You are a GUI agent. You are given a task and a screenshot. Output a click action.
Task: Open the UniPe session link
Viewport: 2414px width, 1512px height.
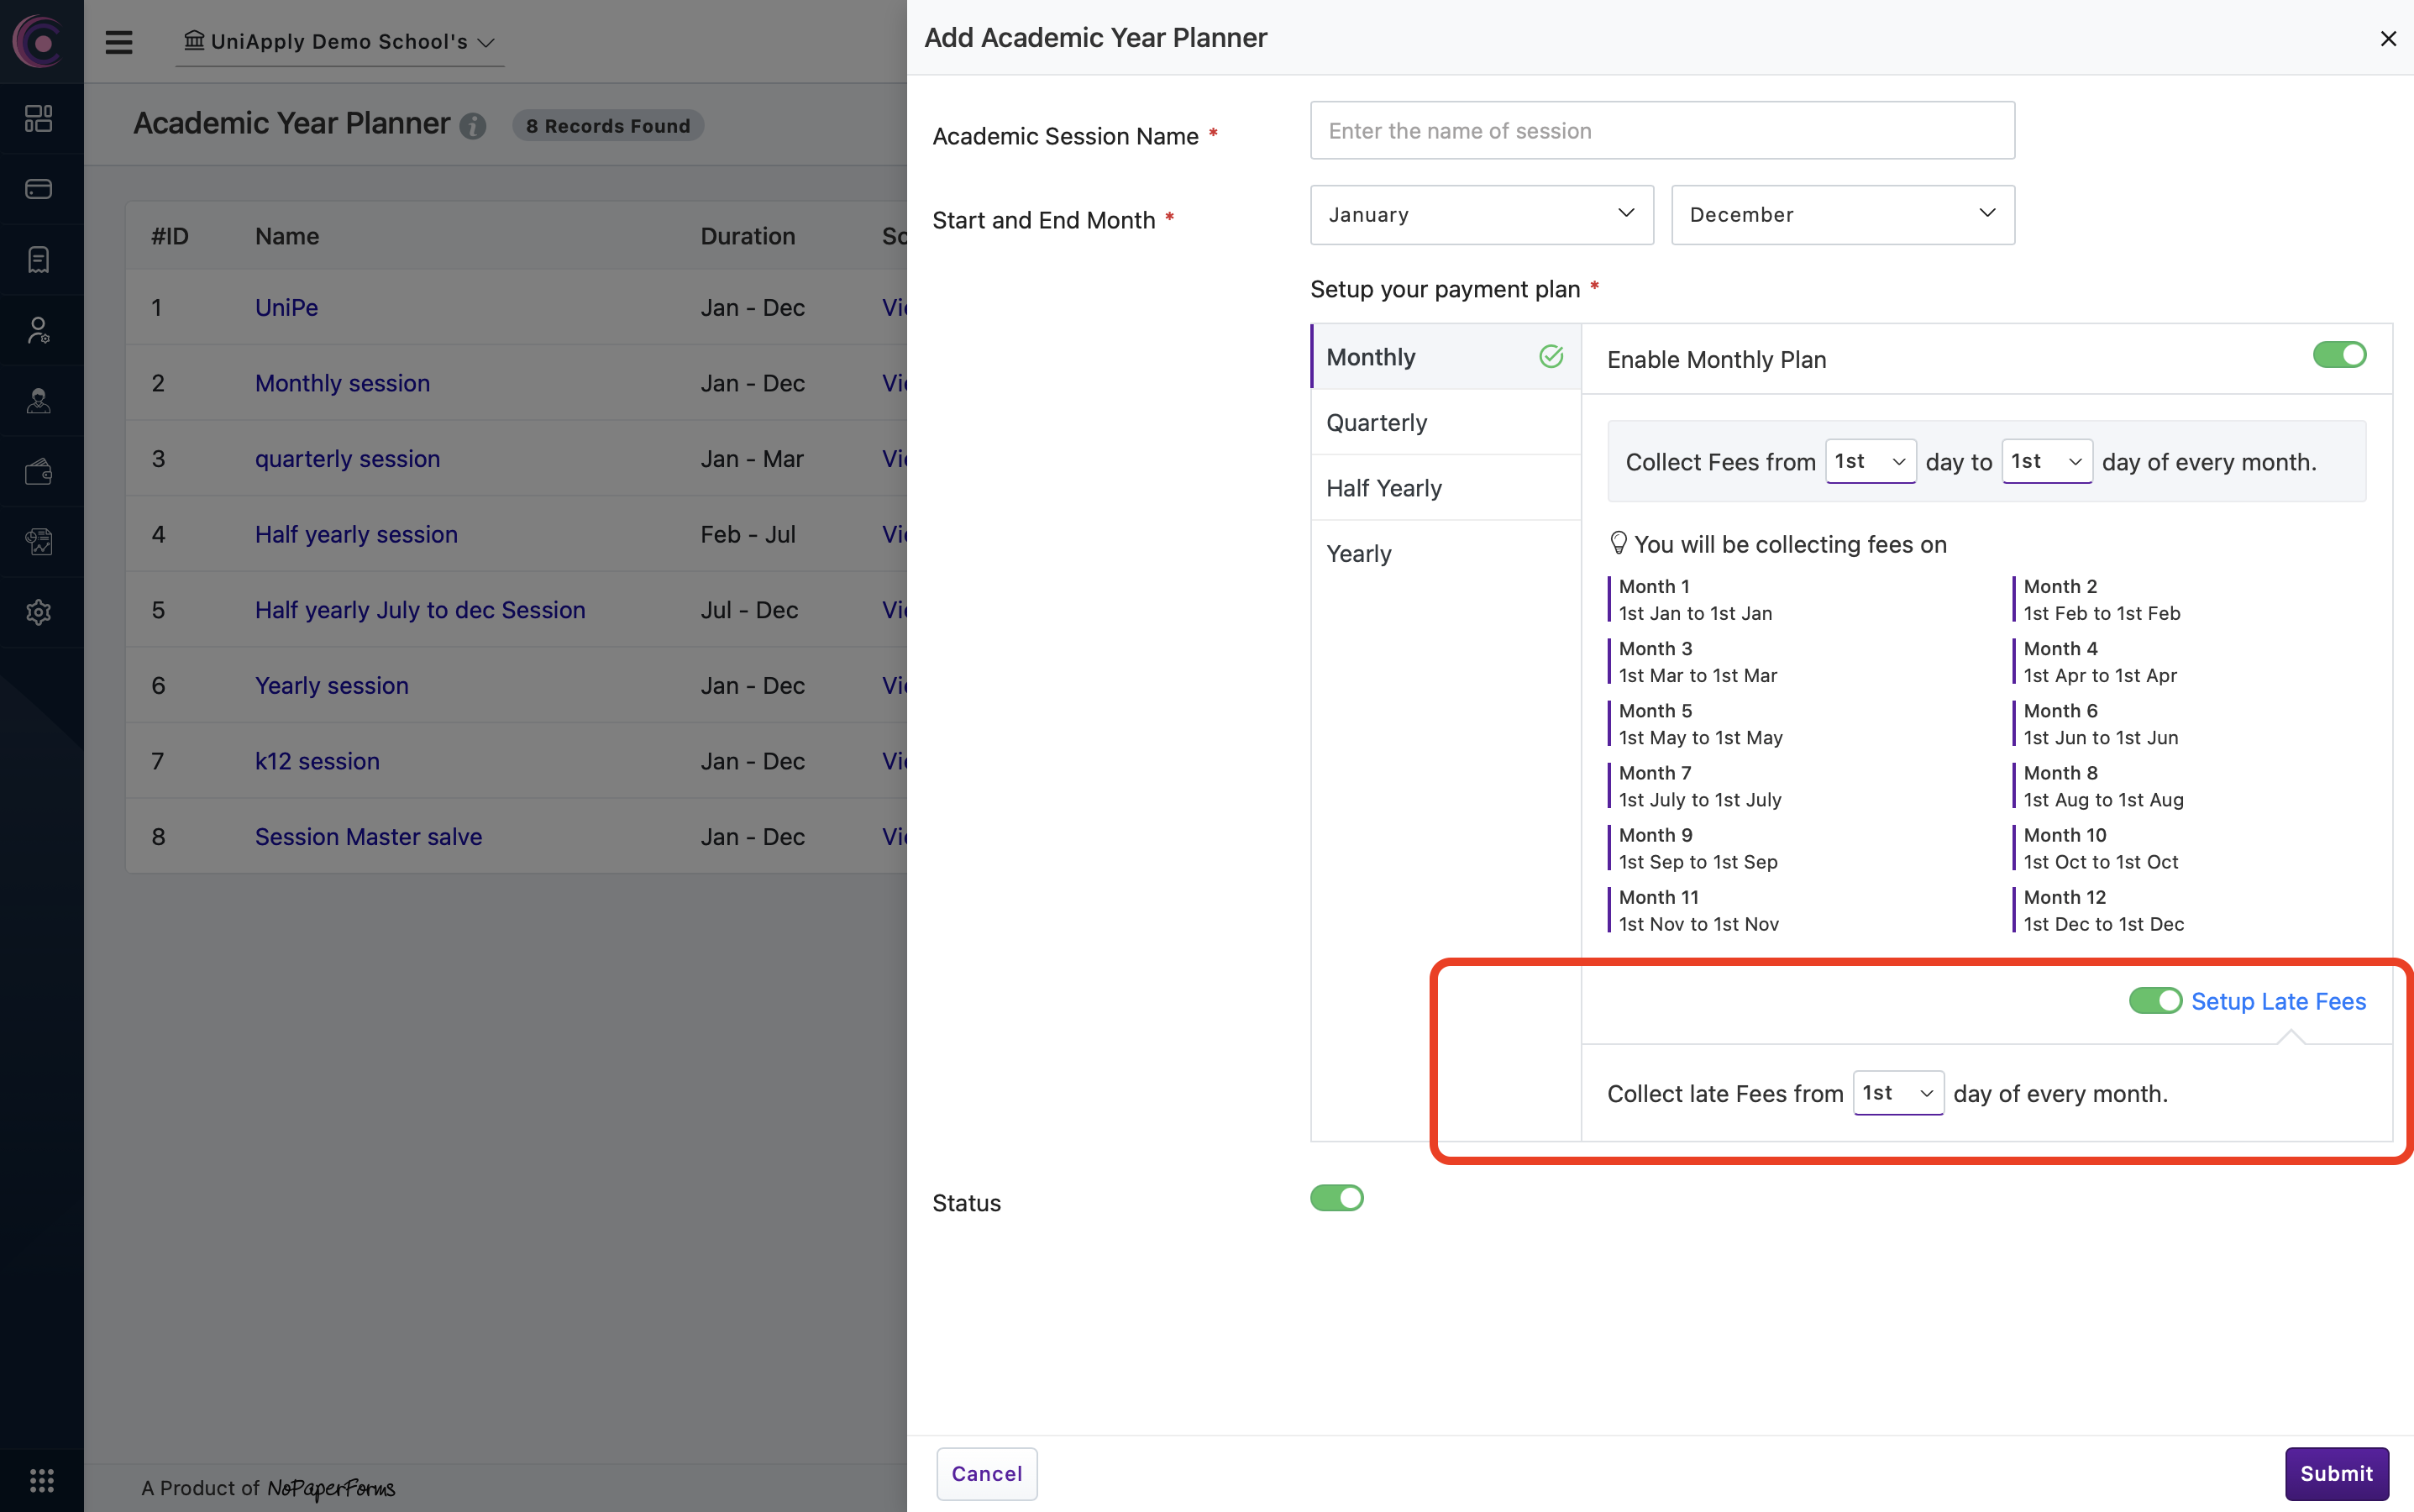287,307
